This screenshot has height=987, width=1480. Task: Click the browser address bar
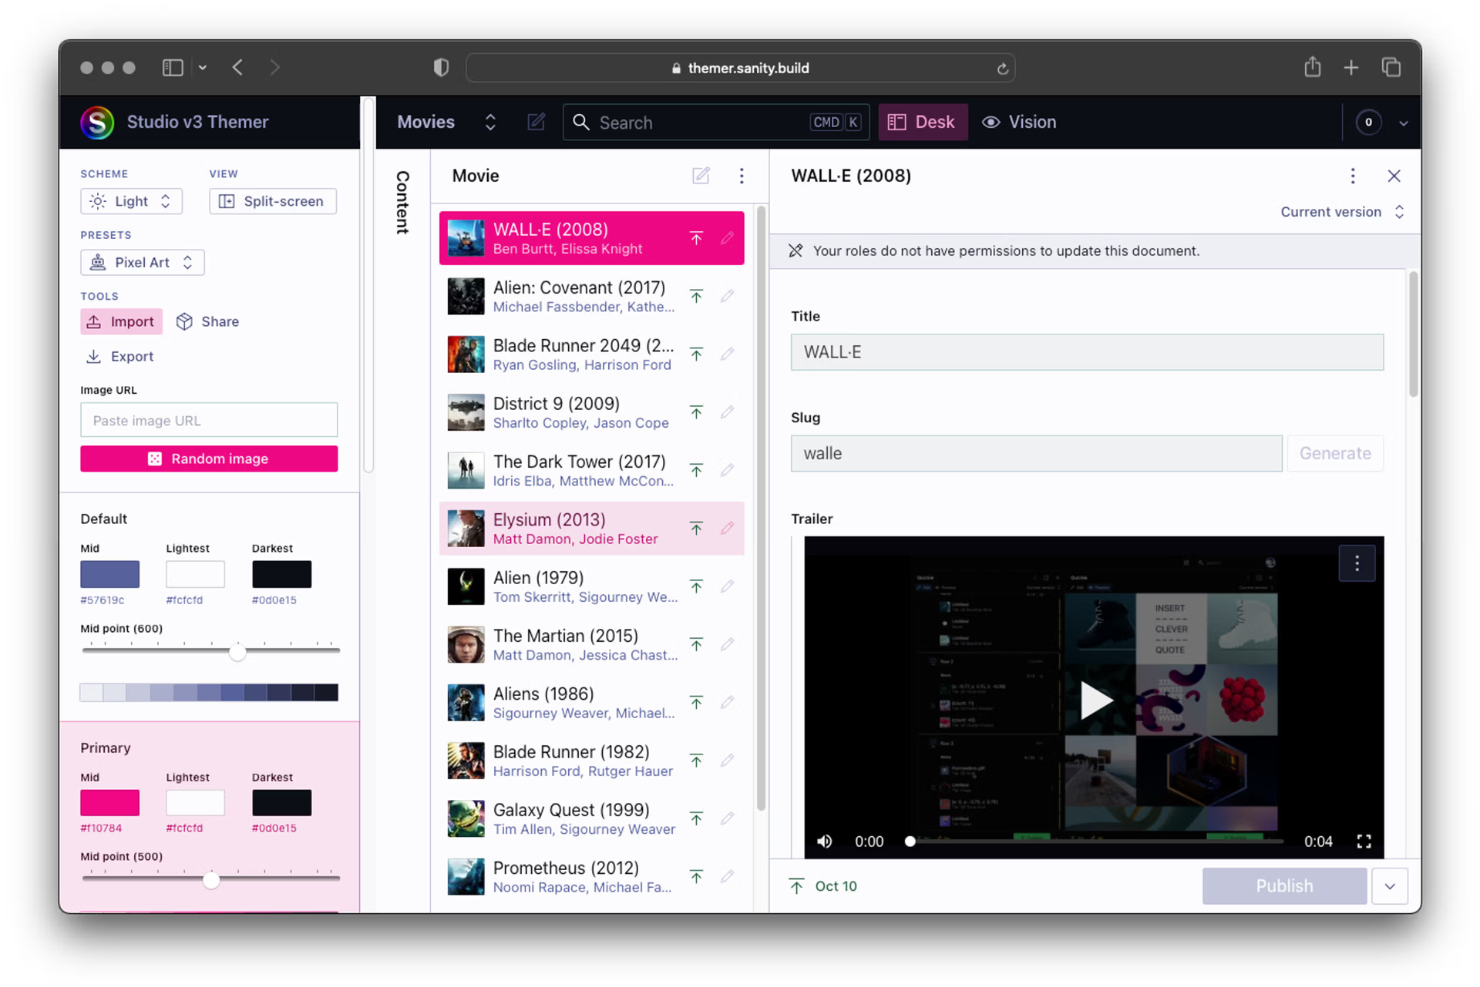(740, 68)
